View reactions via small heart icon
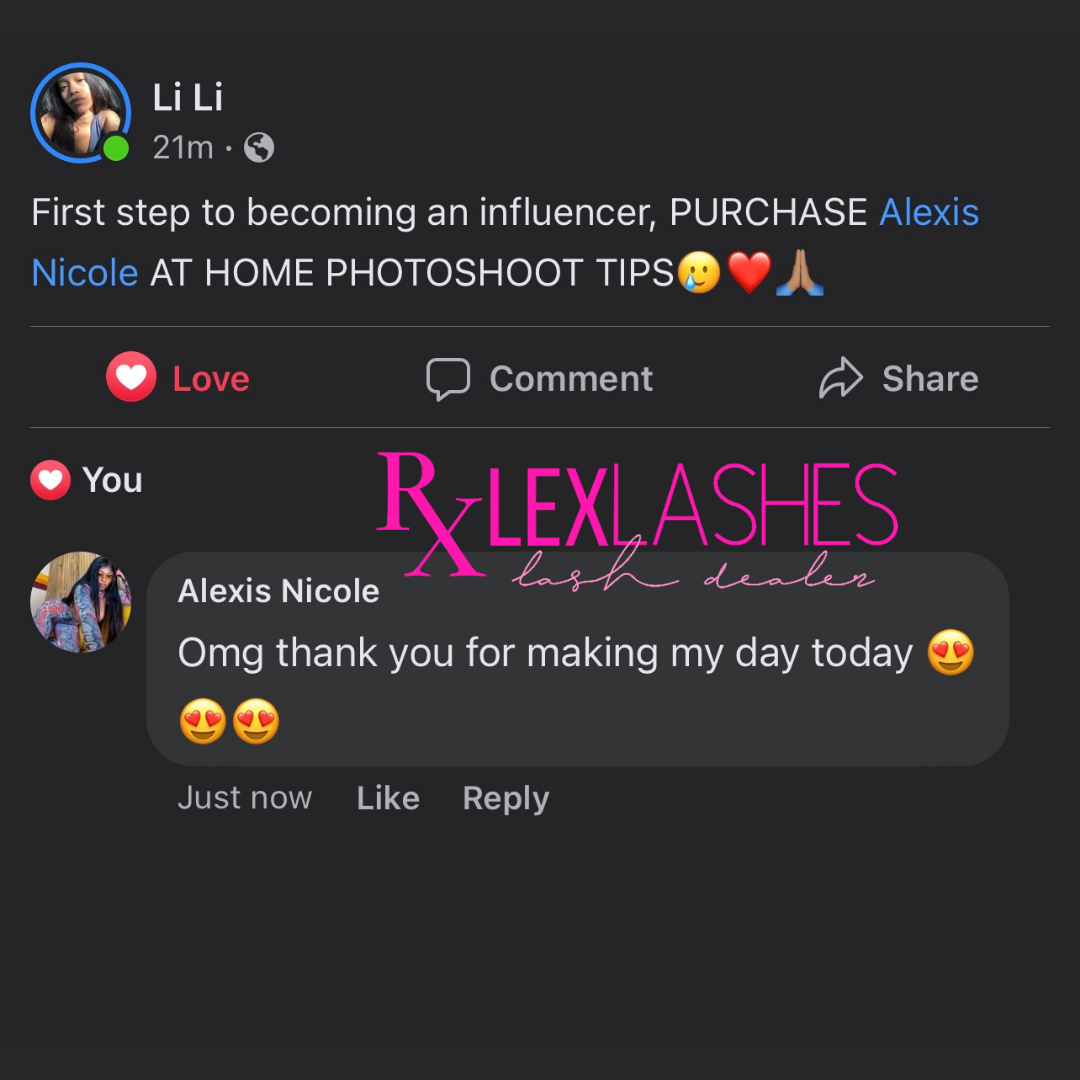1080x1080 pixels. click(x=50, y=480)
